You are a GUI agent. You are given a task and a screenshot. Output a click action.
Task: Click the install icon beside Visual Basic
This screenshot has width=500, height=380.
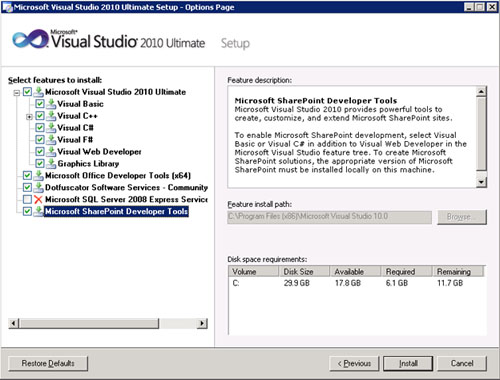tap(51, 104)
